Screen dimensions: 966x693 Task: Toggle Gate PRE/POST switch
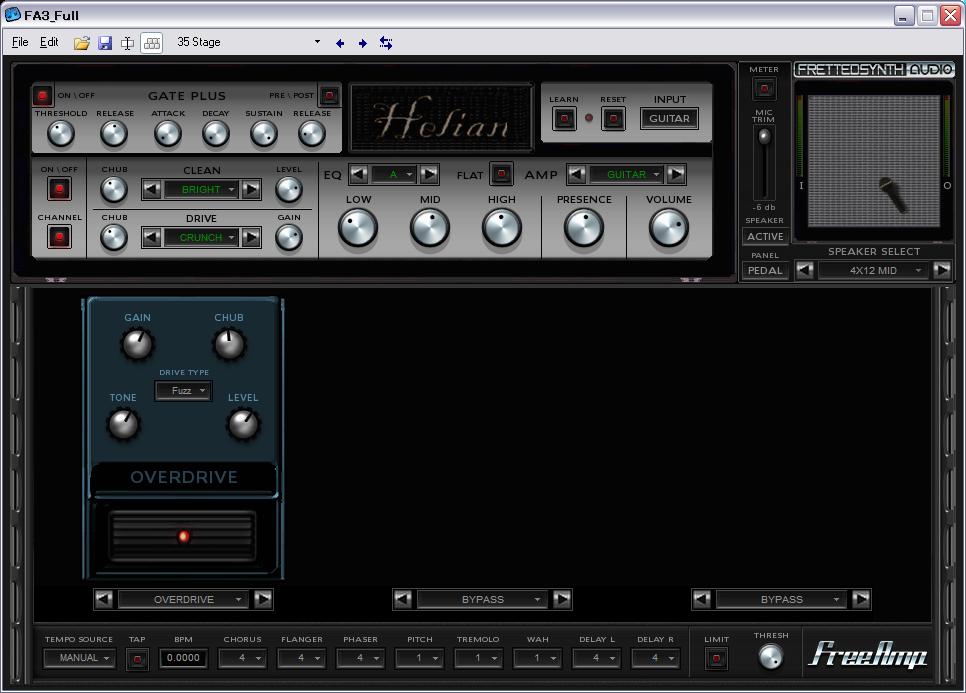pos(330,95)
